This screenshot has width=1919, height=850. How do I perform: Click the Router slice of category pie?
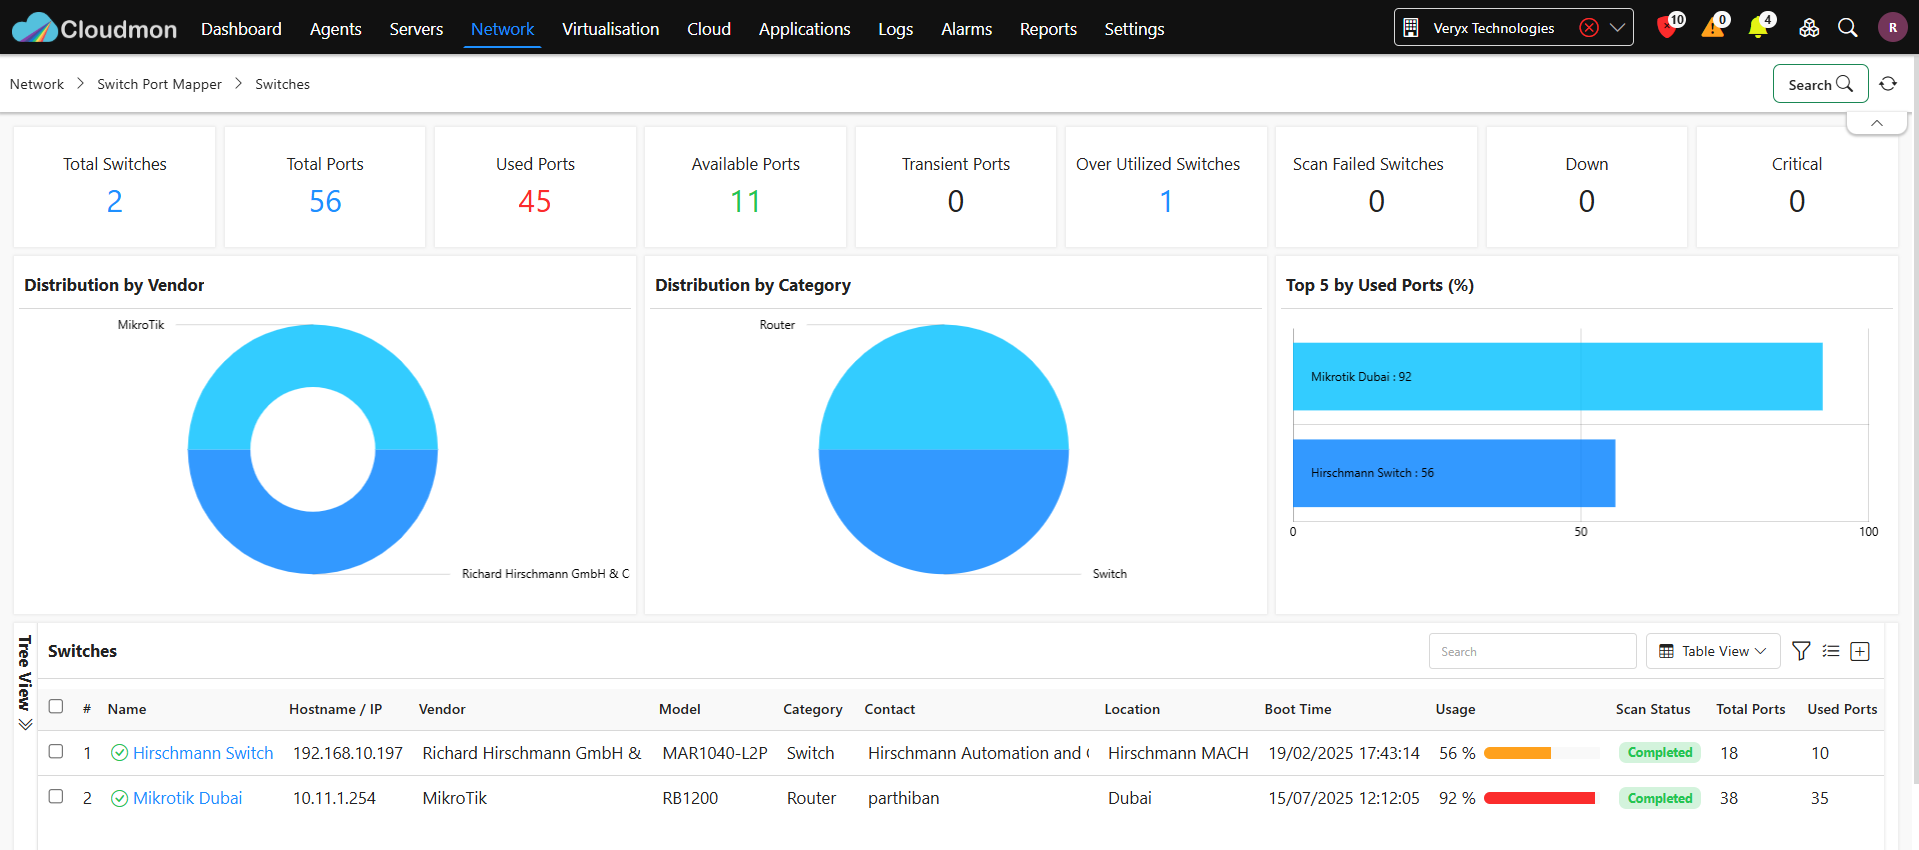944,387
